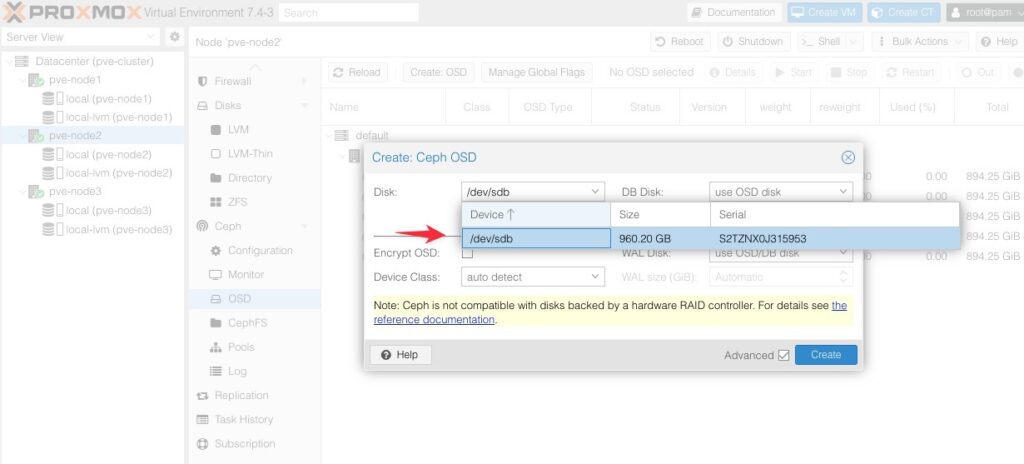The height and width of the screenshot is (464, 1024).
Task: Click the Reboot button
Action: [x=680, y=41]
